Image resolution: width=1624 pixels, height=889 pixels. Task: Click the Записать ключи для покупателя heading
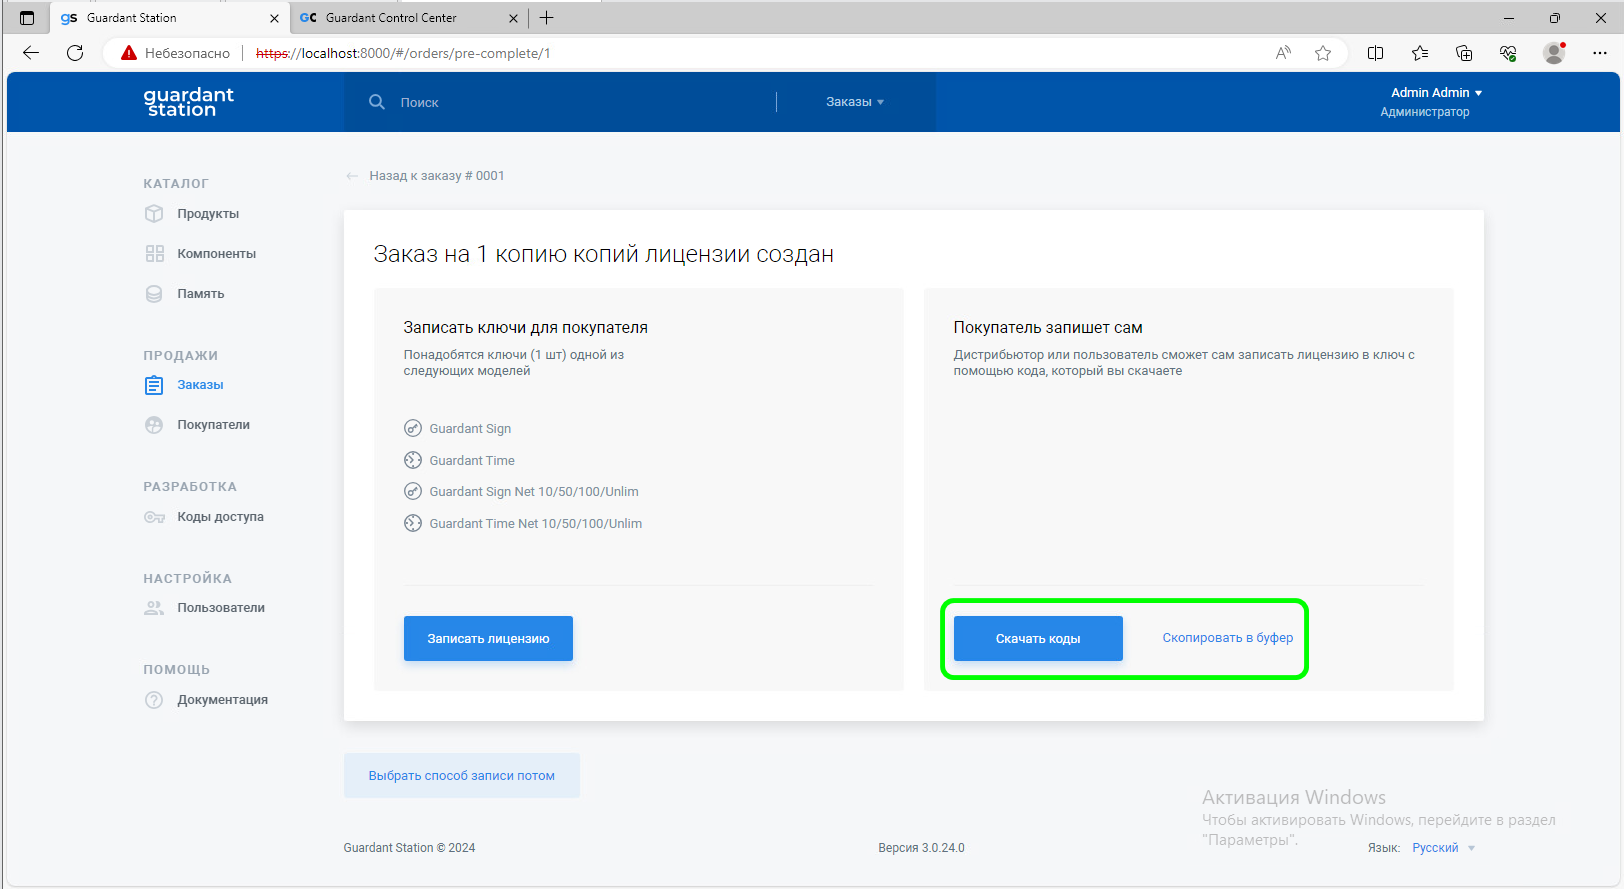[526, 328]
